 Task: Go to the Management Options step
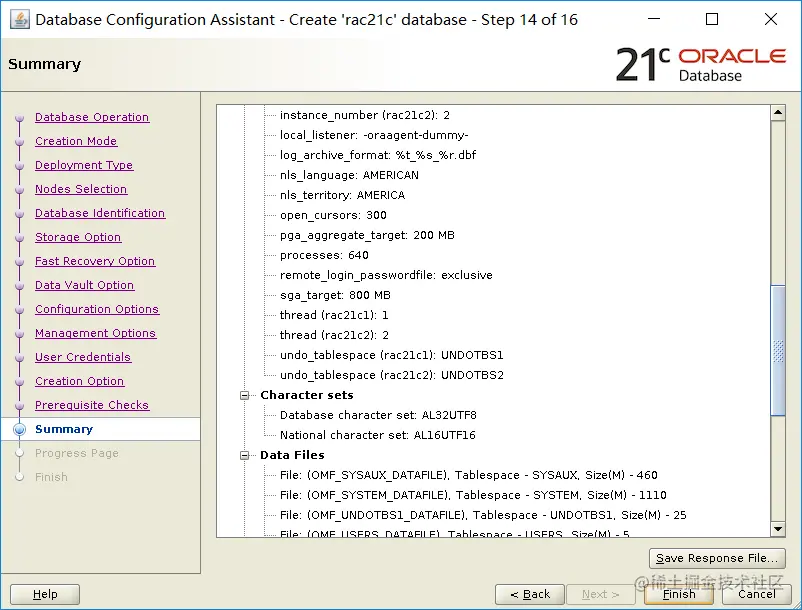point(95,333)
